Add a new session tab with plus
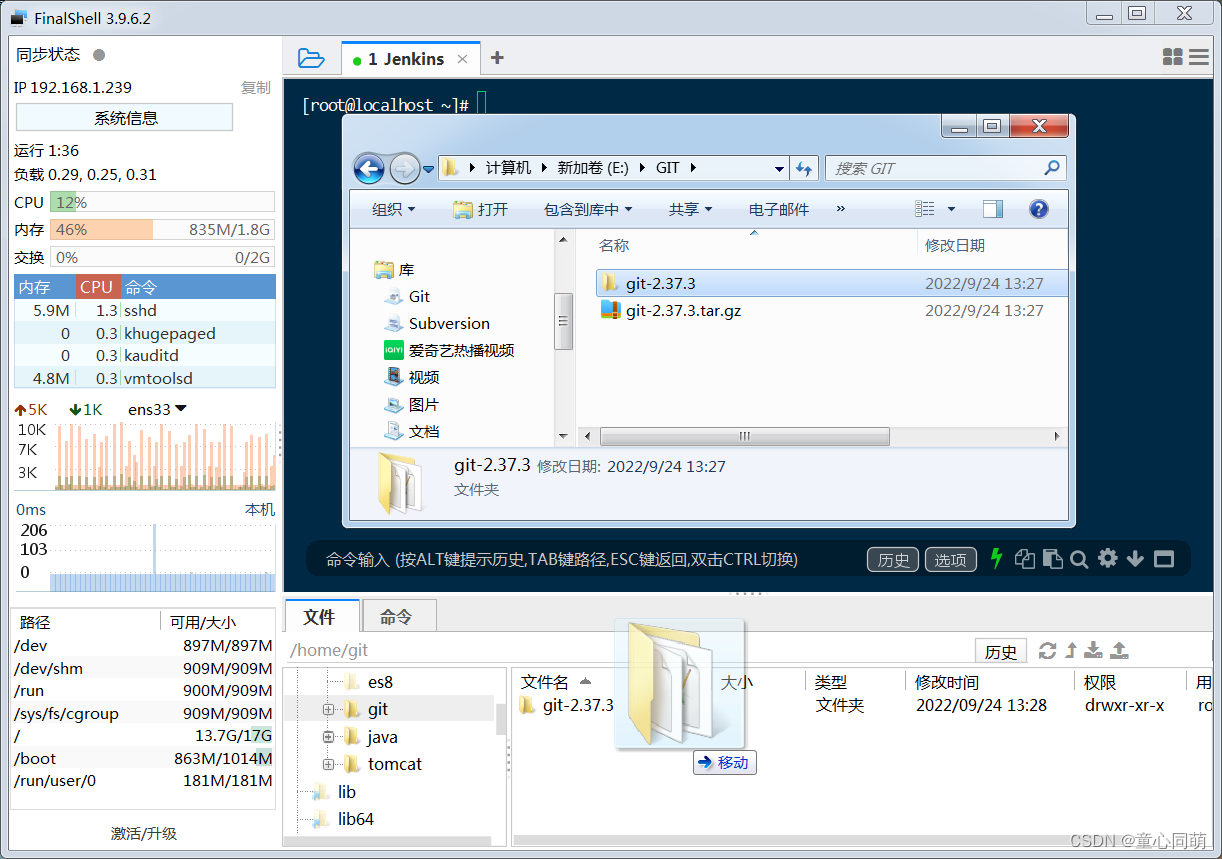This screenshot has height=859, width=1222. pos(497,58)
